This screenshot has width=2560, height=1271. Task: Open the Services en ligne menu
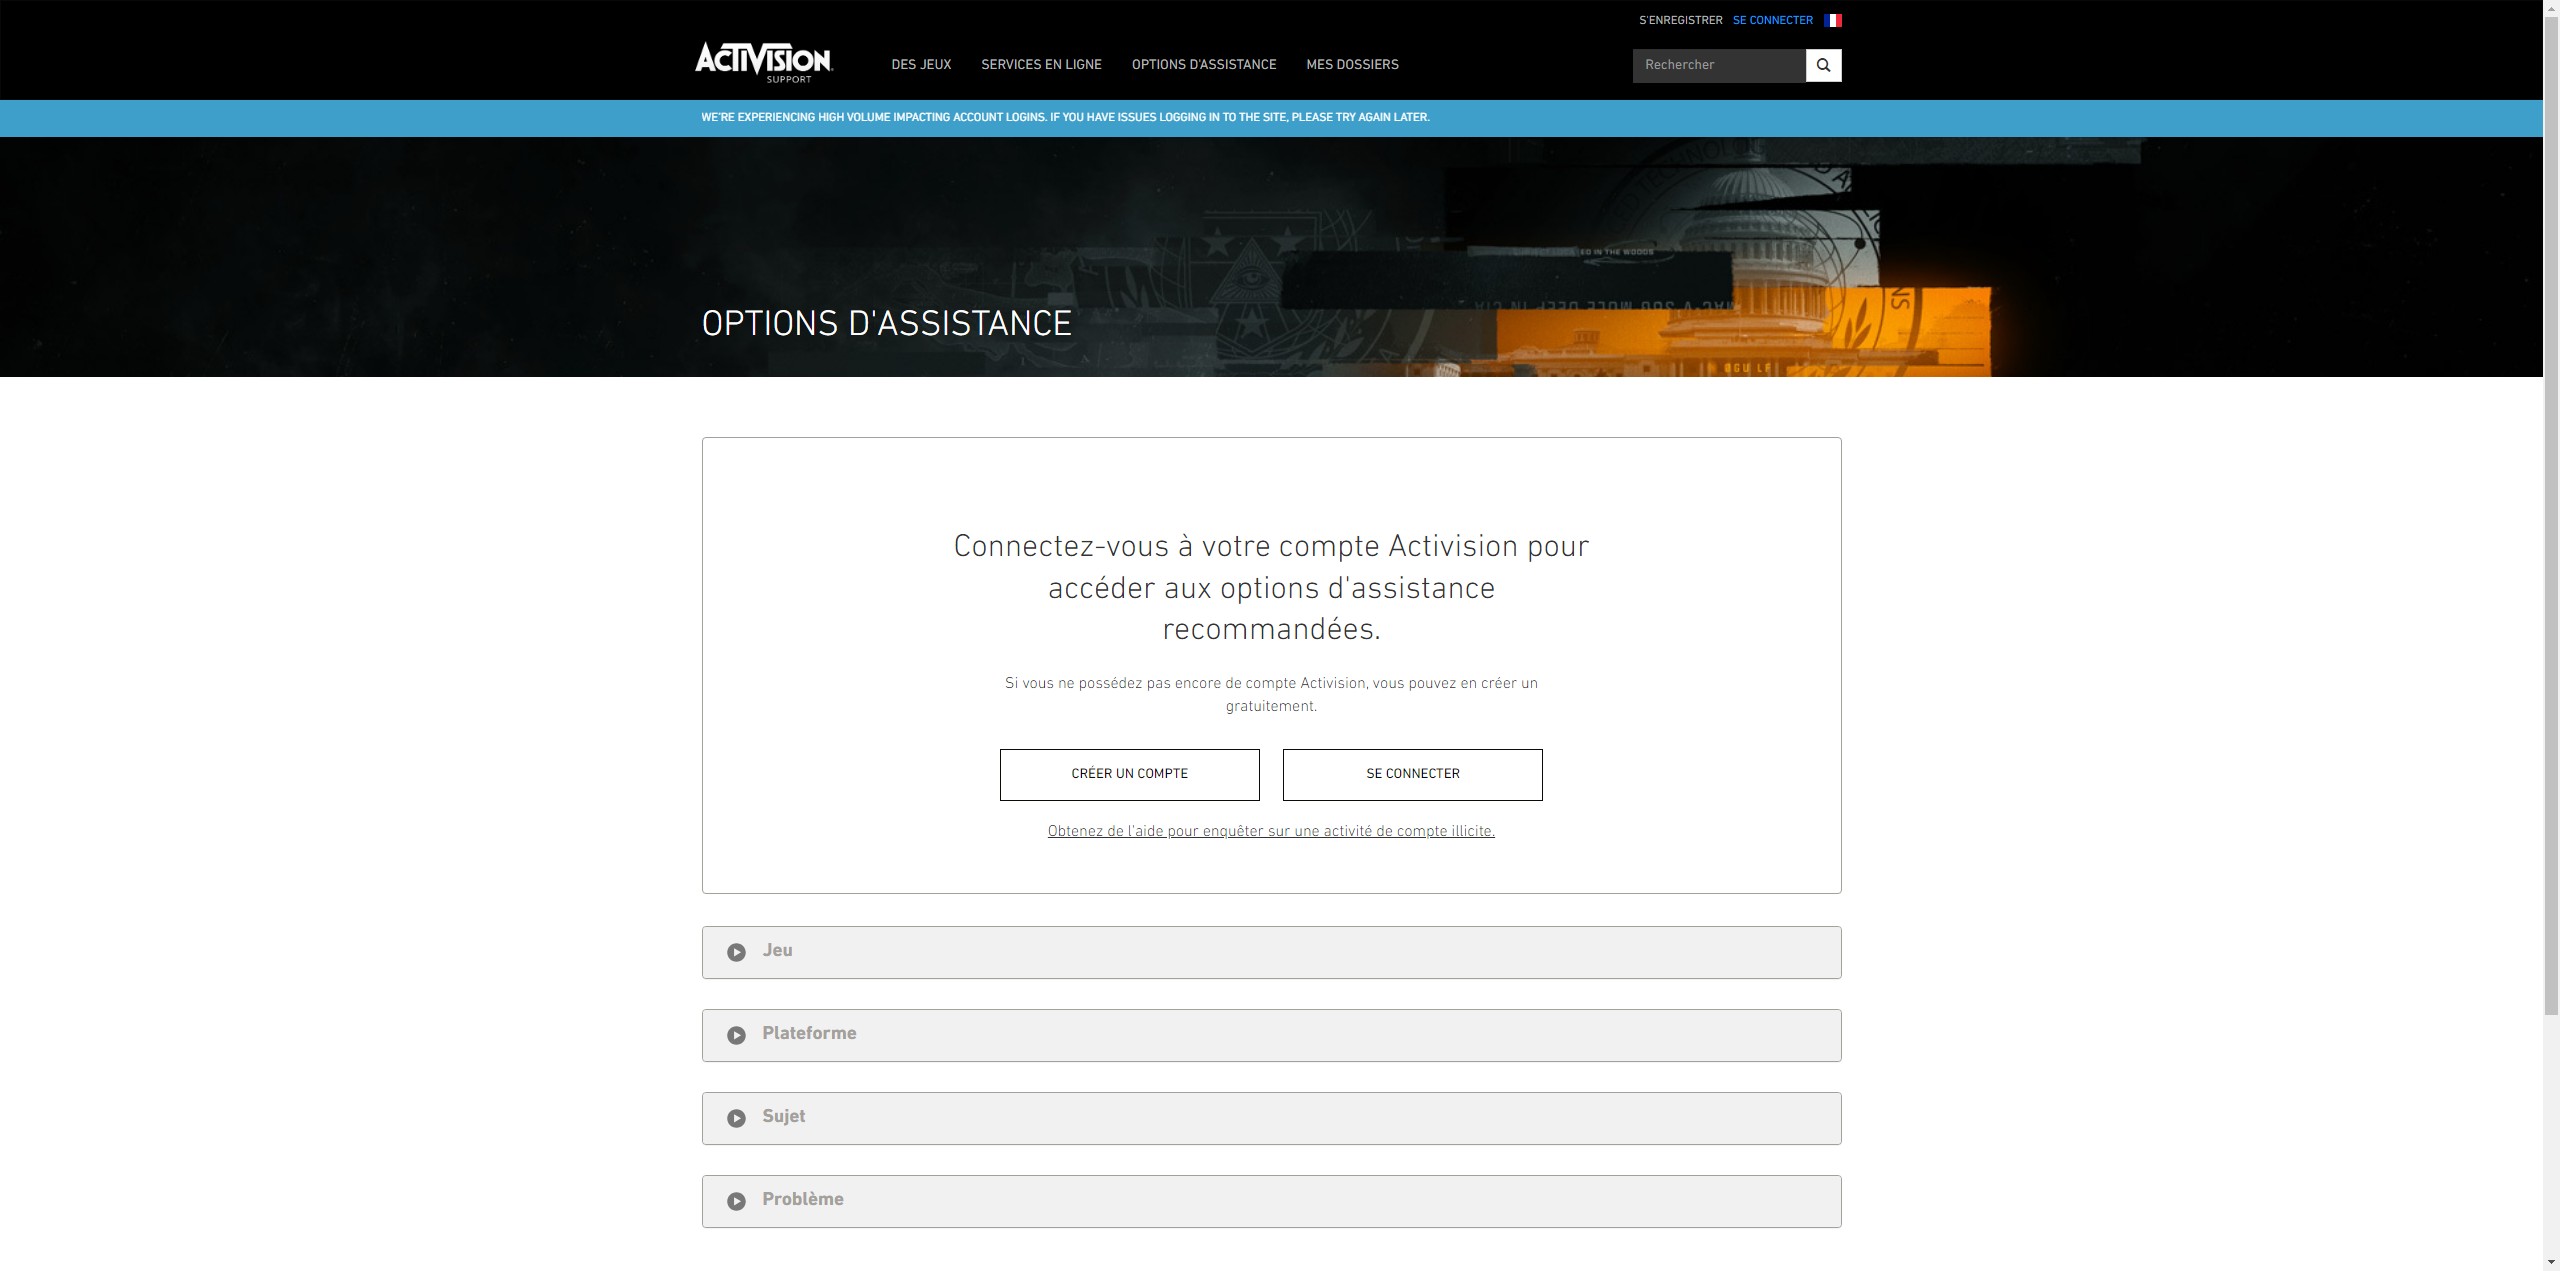click(1041, 65)
